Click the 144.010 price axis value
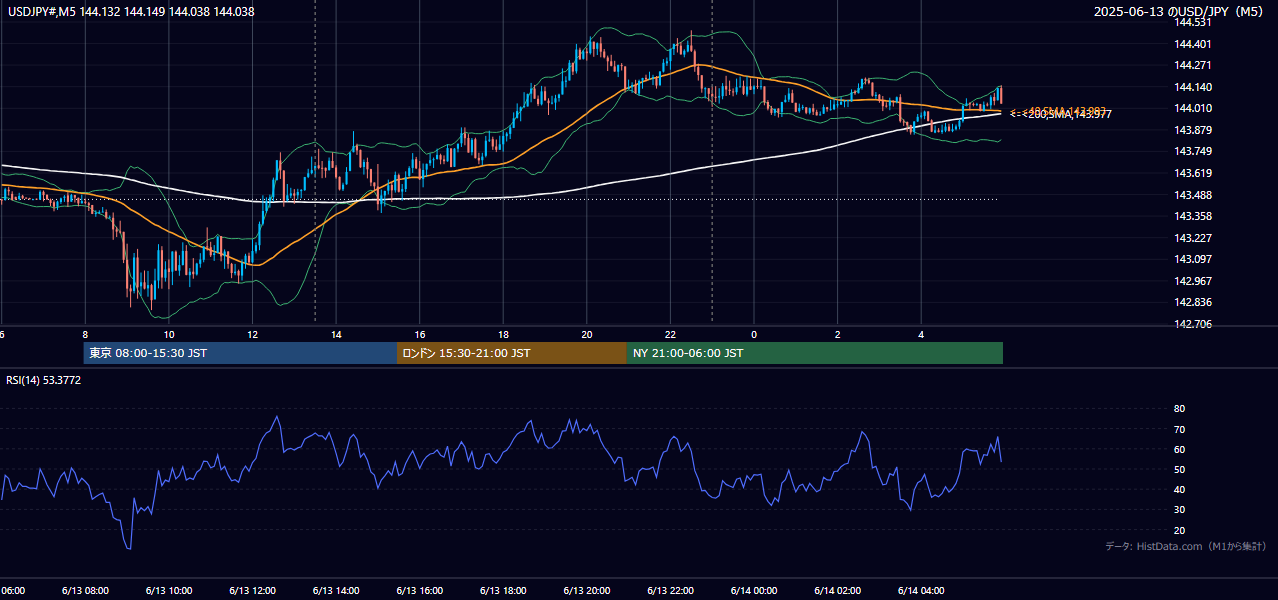This screenshot has height=600, width=1278. (x=1192, y=108)
